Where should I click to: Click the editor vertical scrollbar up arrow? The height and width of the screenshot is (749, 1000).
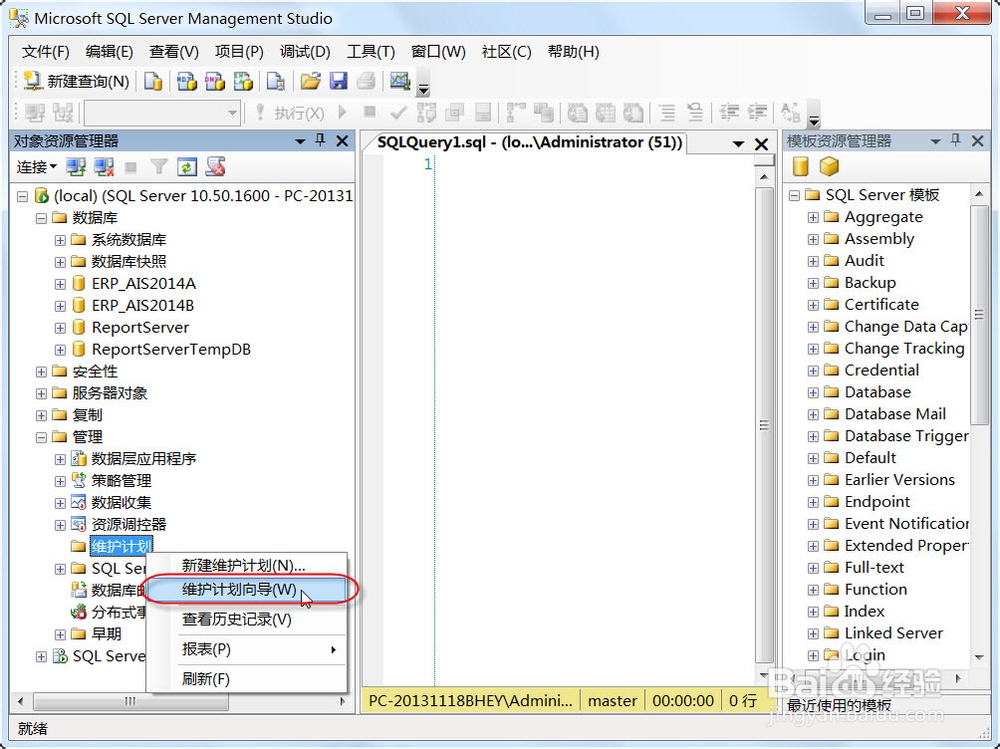[764, 177]
